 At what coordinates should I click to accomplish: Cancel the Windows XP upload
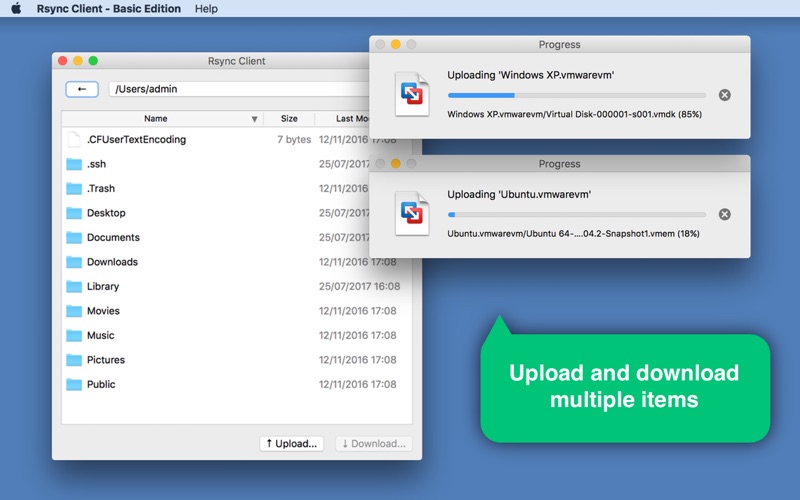[725, 95]
